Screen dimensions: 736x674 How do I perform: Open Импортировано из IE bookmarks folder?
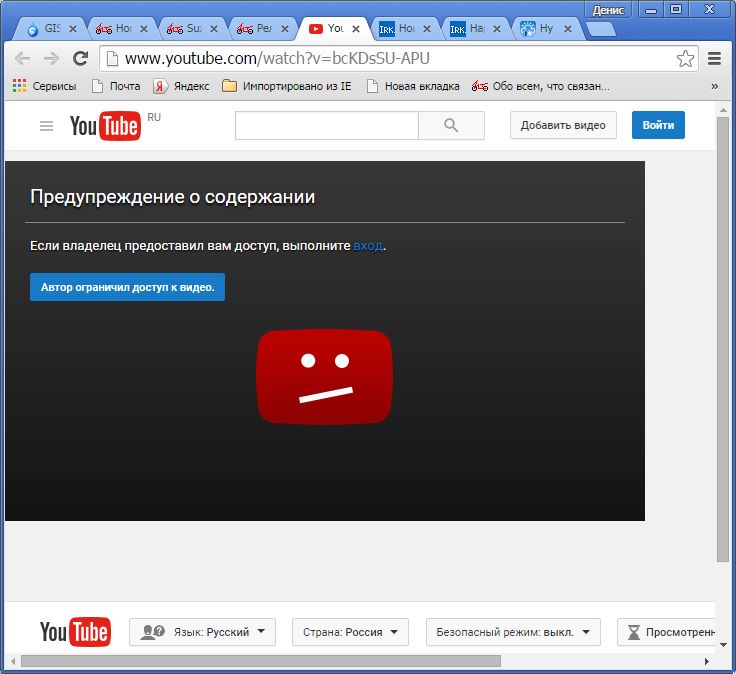click(x=286, y=86)
